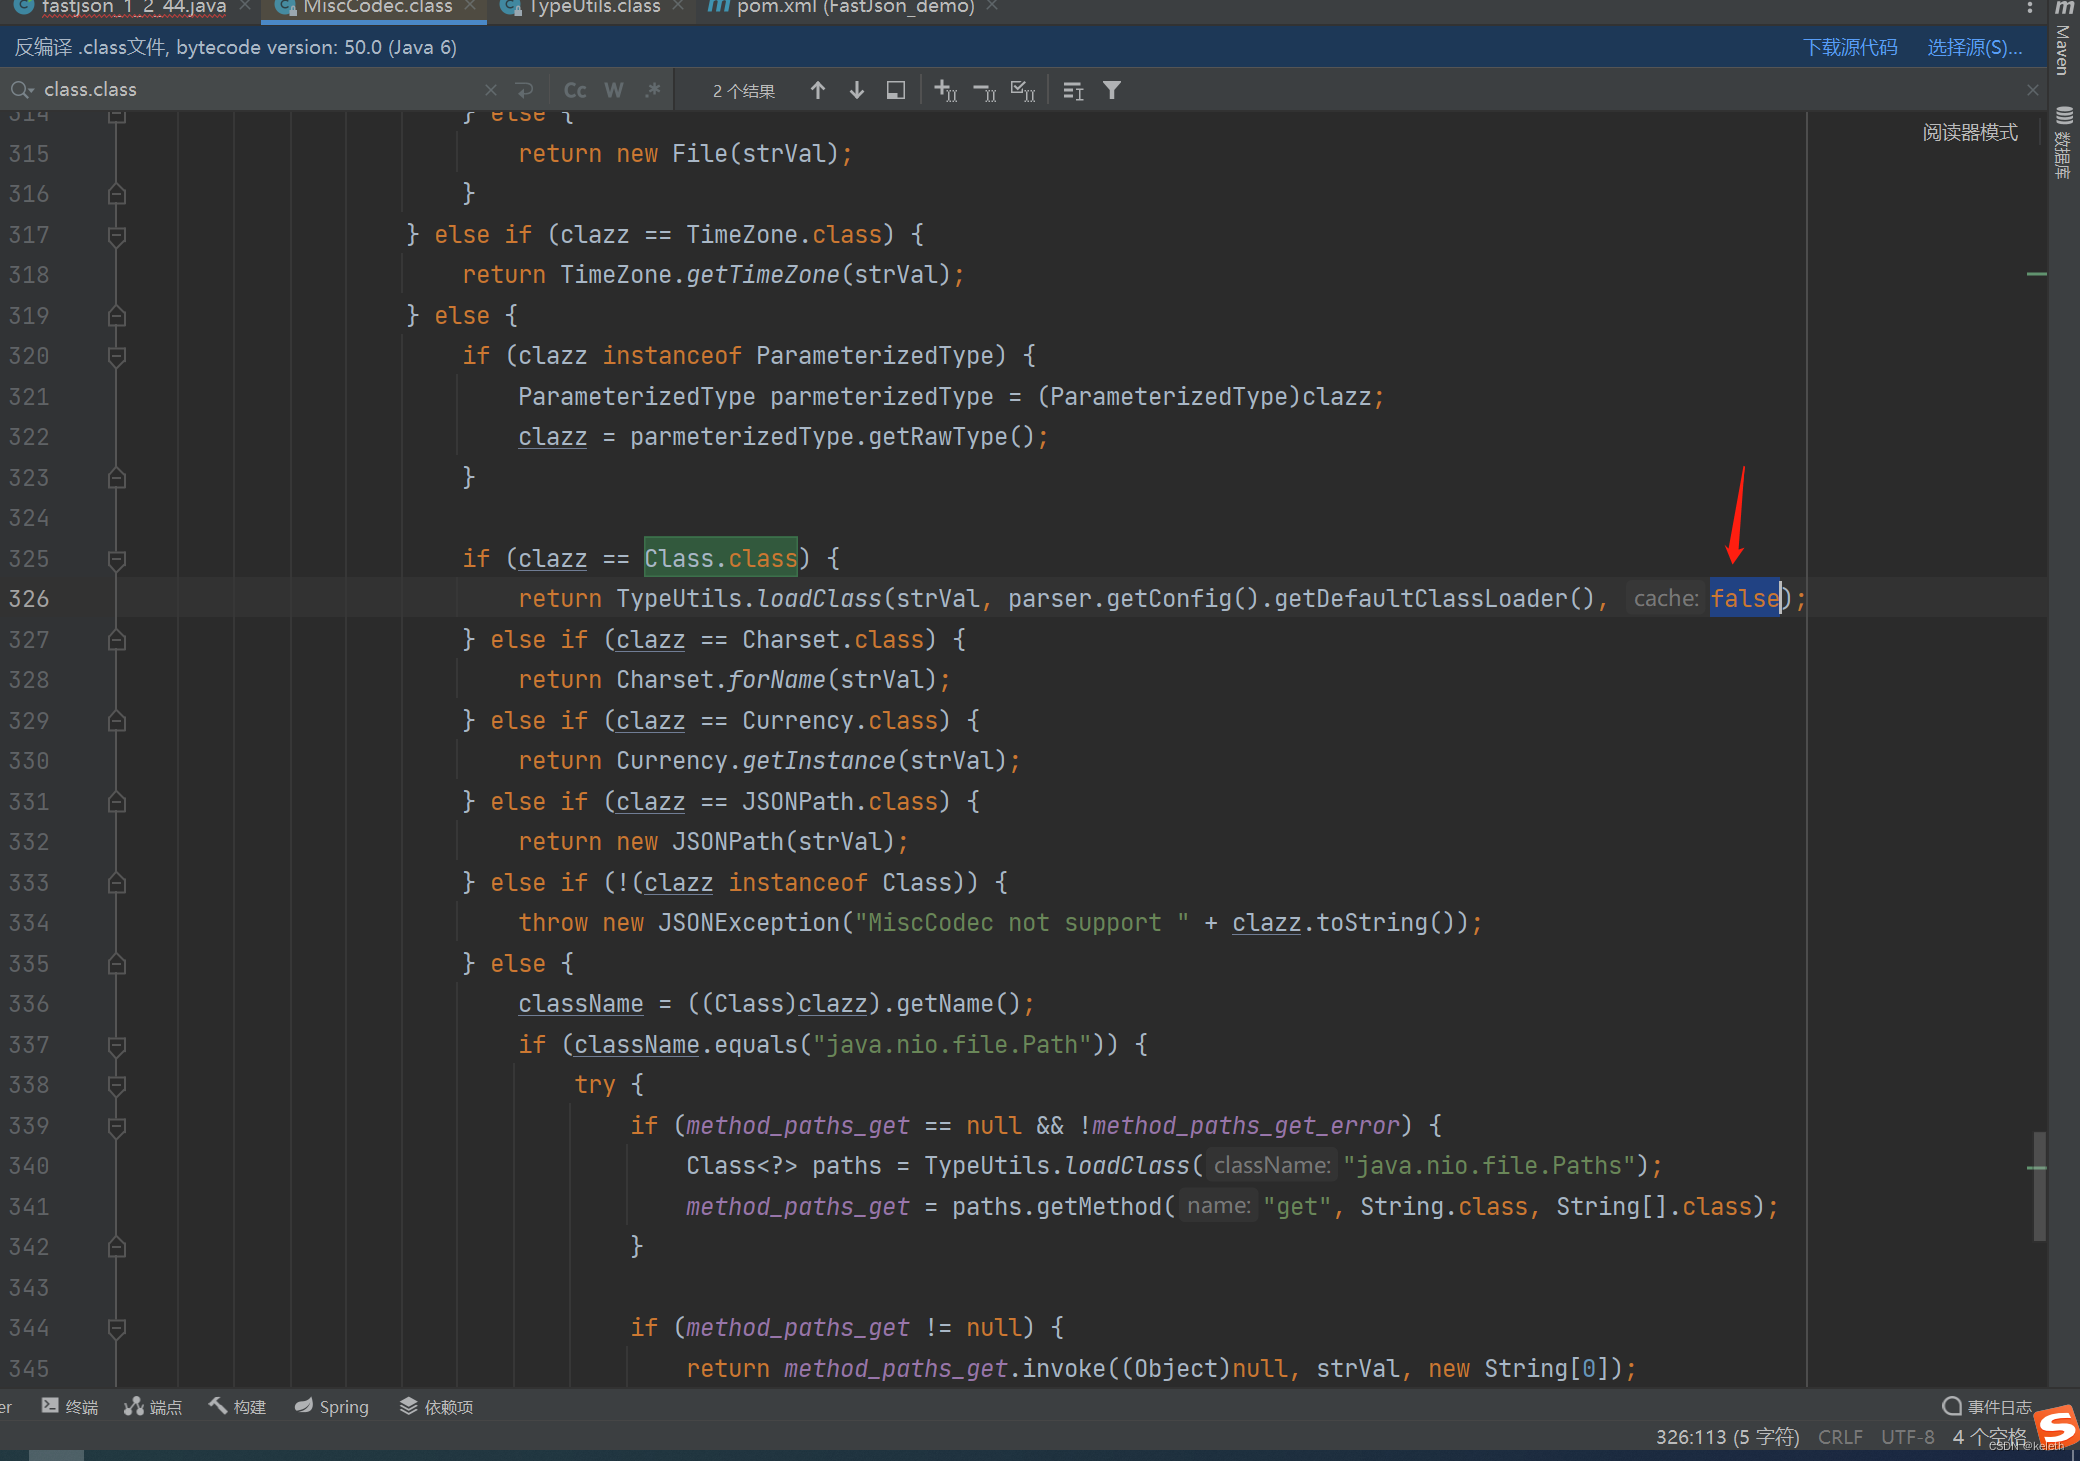Fold the method_paths_get != null block on line 344
This screenshot has height=1461, width=2080.
point(117,1328)
